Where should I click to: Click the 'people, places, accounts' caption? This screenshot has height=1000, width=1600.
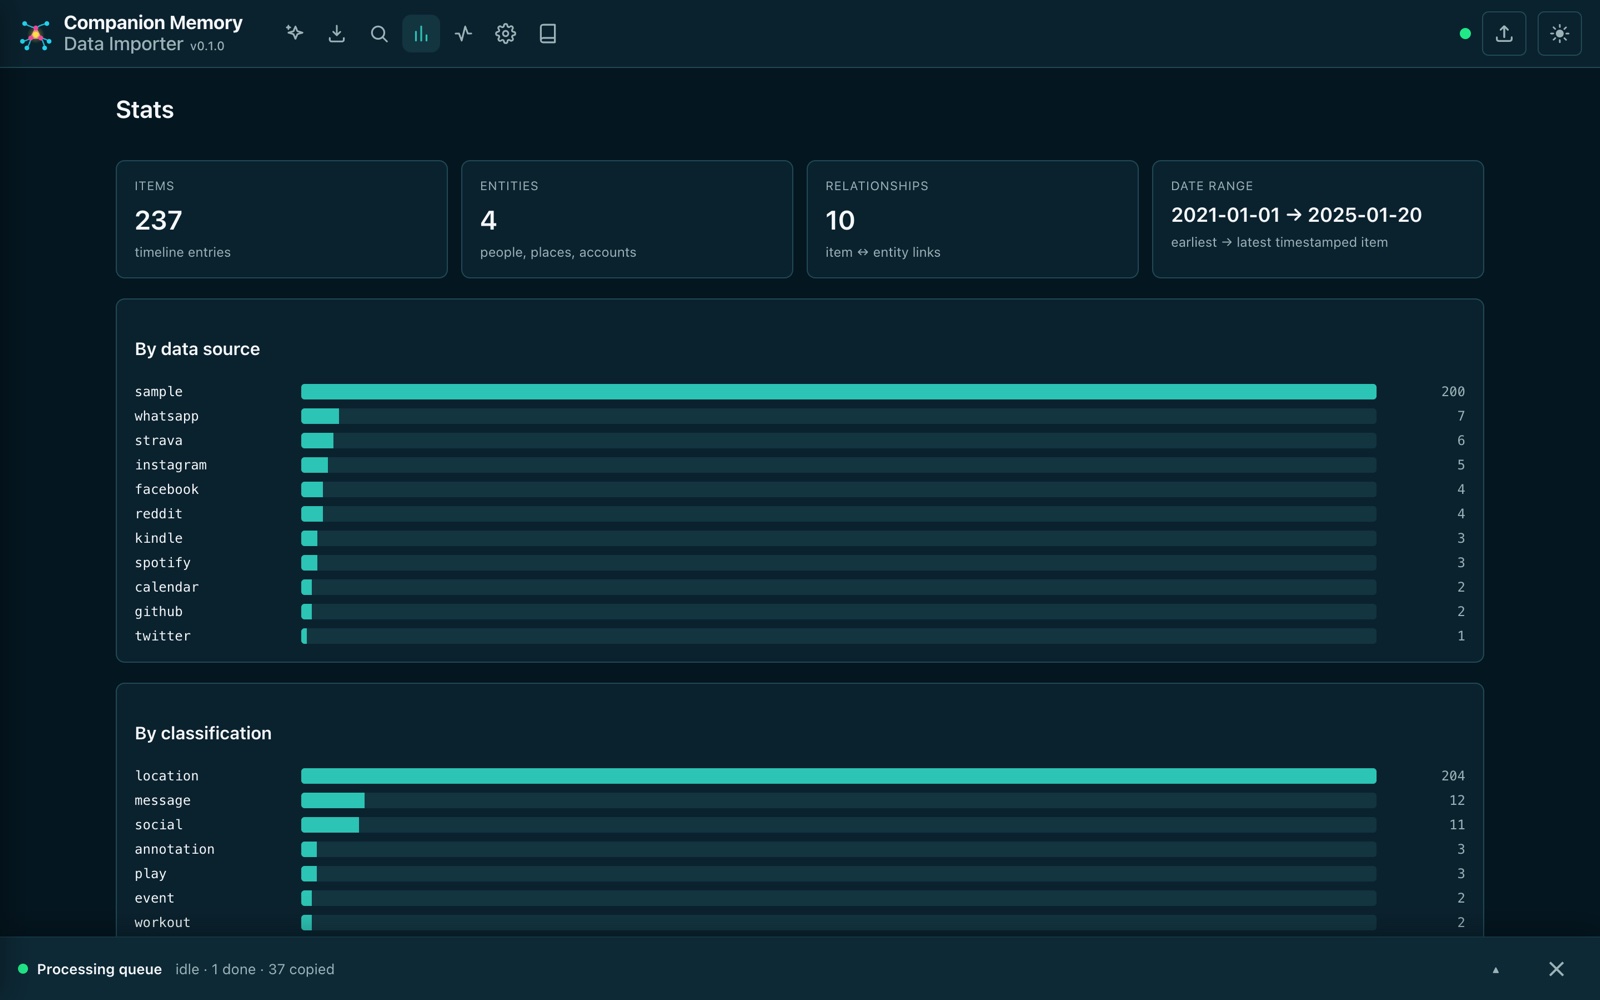[x=558, y=252]
